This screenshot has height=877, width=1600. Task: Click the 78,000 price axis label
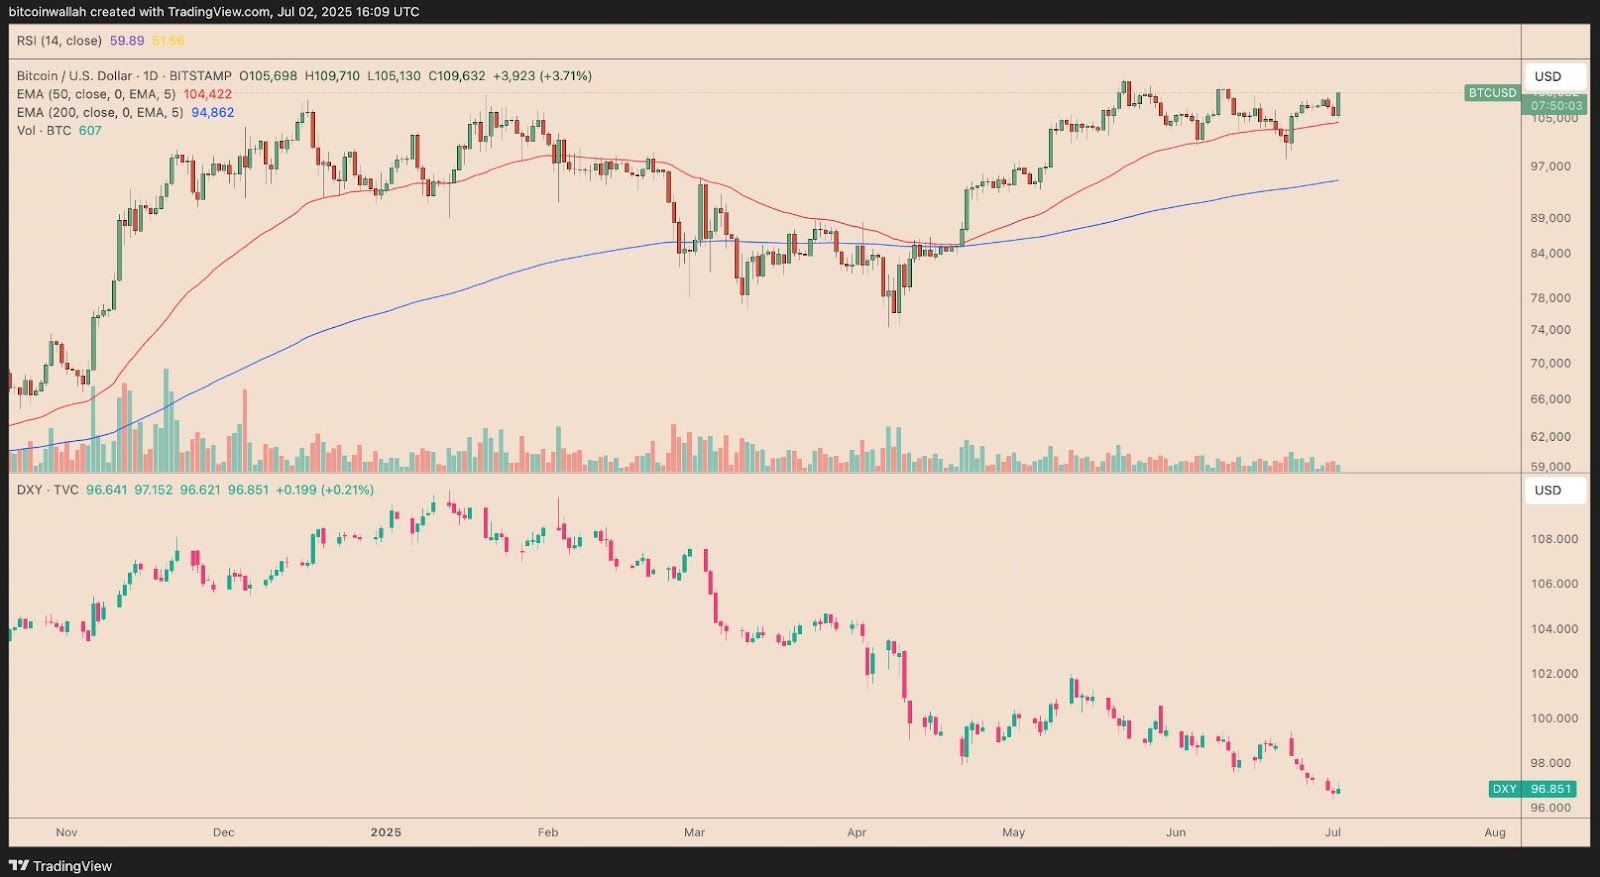tap(1550, 298)
